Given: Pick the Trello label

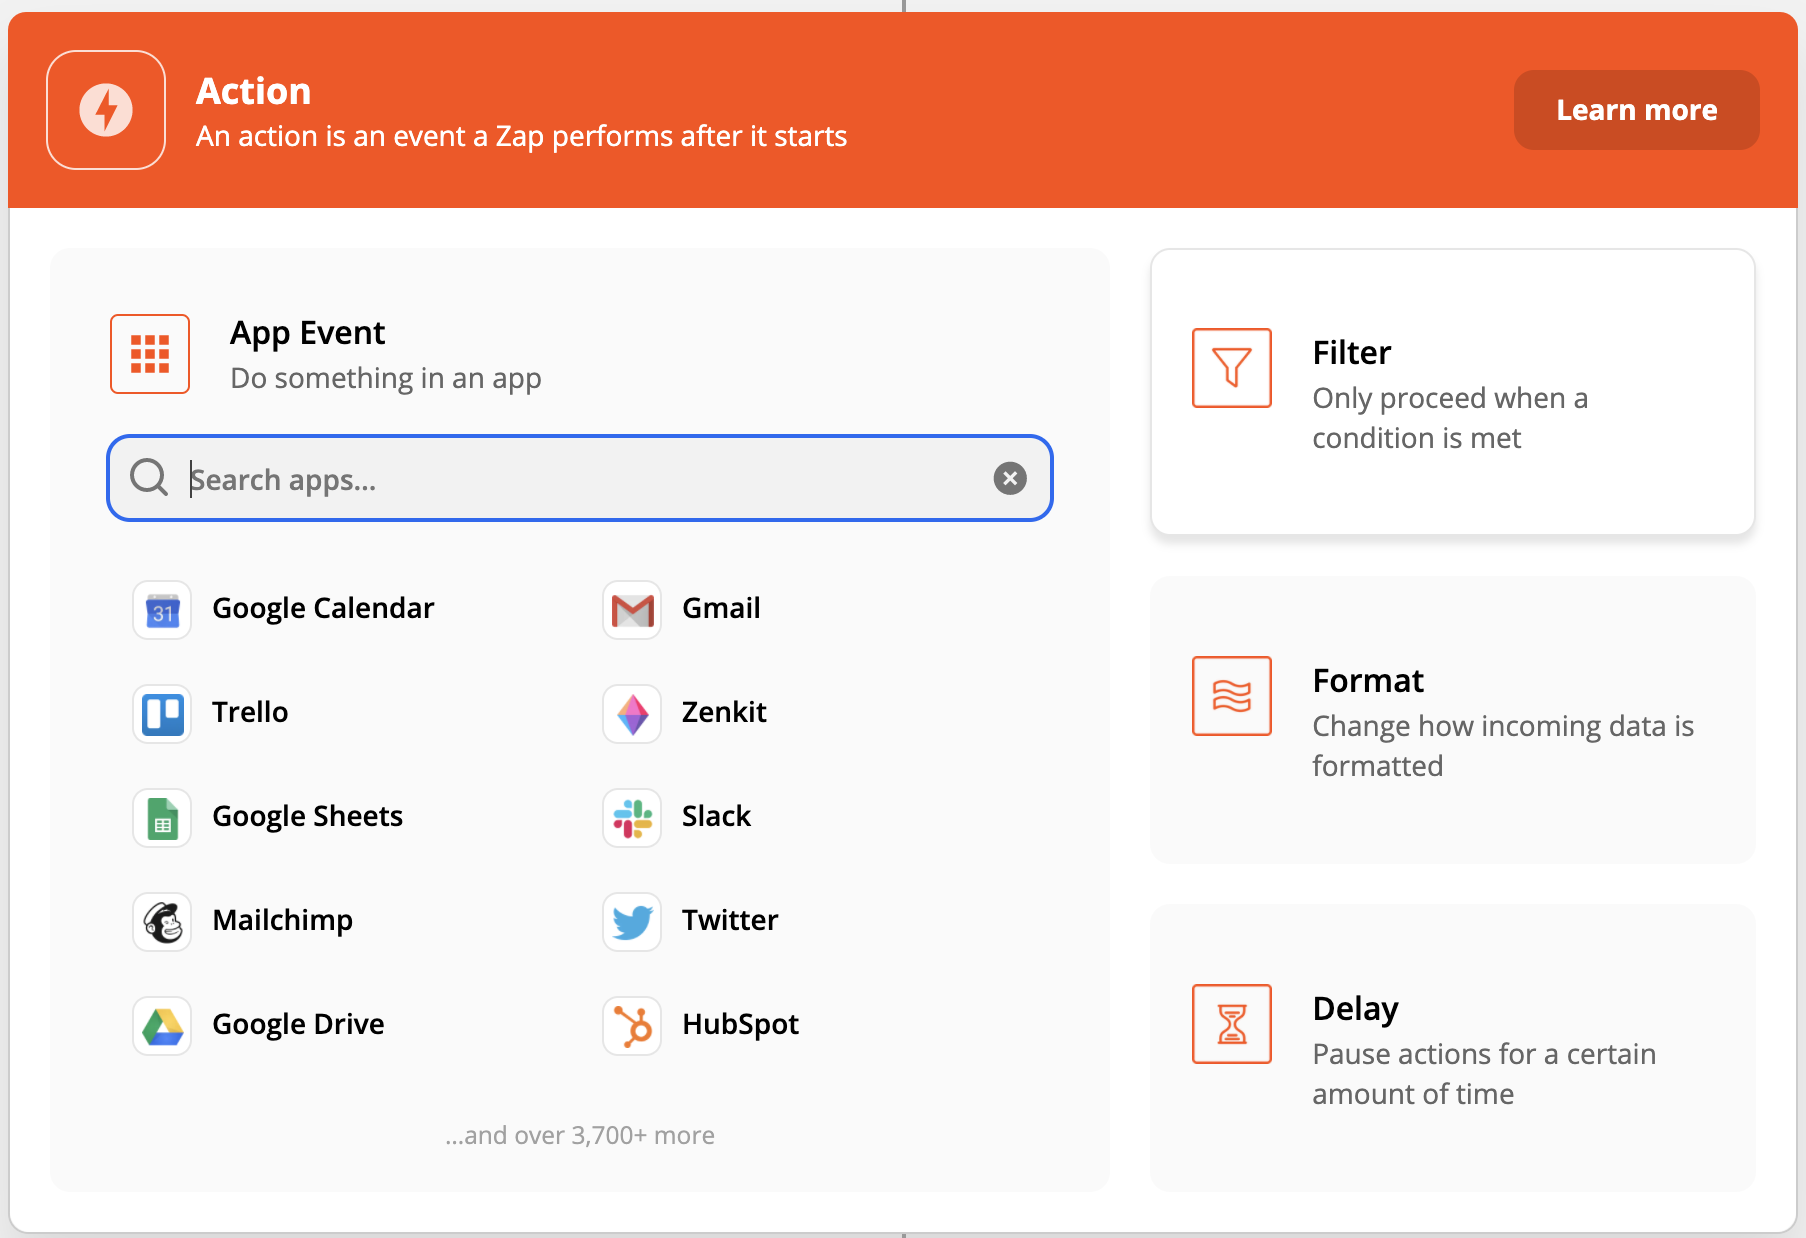Looking at the screenshot, I should pos(250,712).
